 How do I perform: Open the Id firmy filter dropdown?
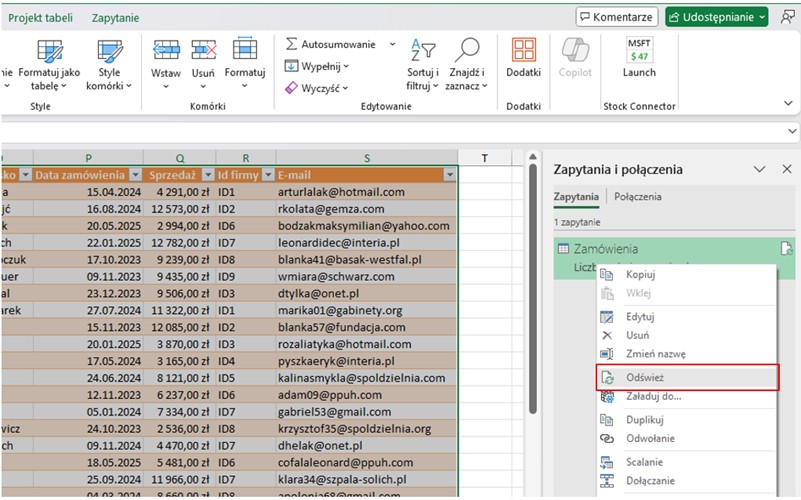tap(268, 175)
